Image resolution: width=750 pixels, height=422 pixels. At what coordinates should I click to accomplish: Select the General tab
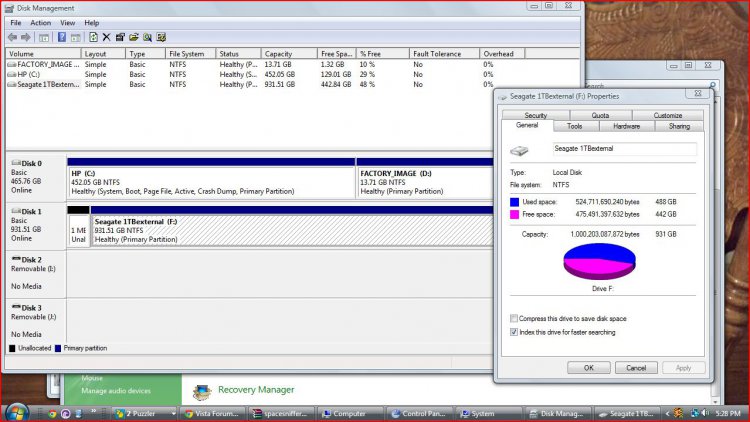pyautogui.click(x=527, y=125)
